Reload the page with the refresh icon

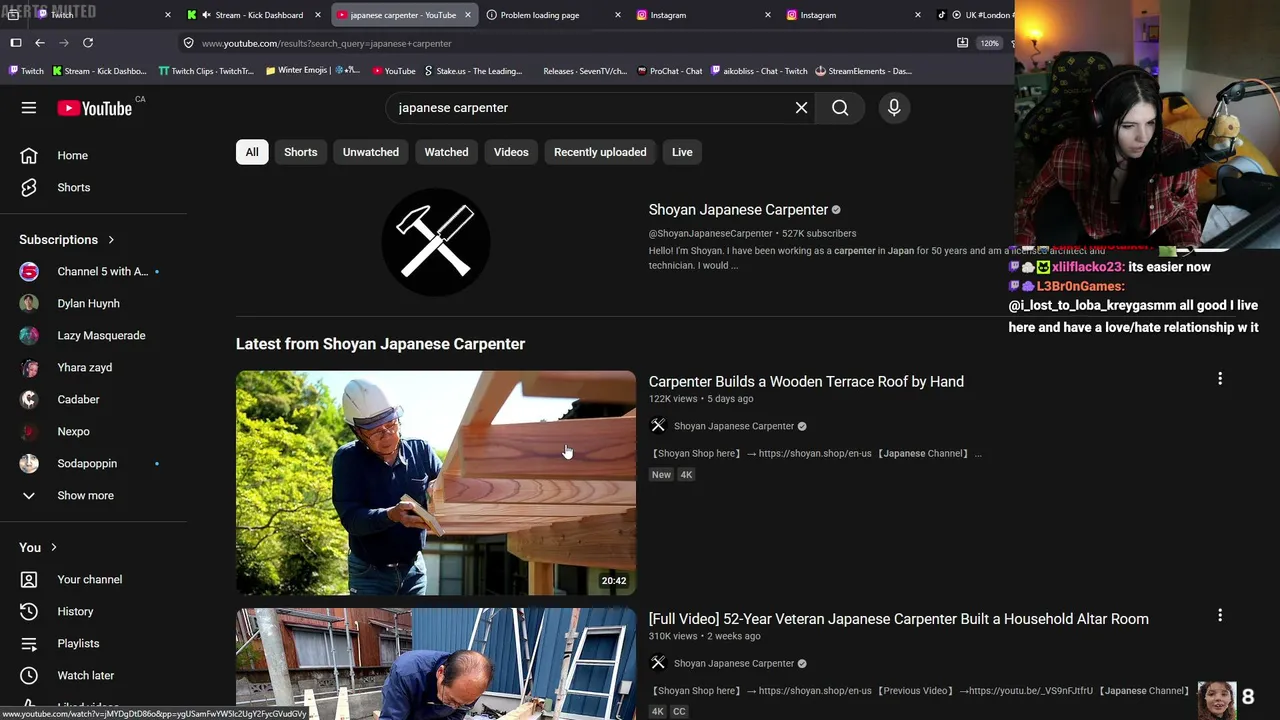tap(88, 43)
